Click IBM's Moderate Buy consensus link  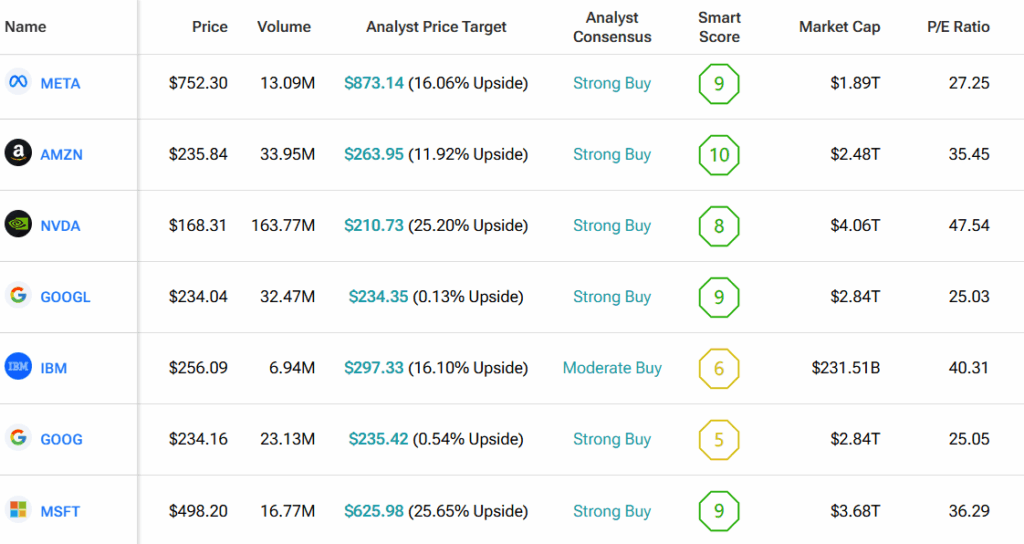(612, 368)
